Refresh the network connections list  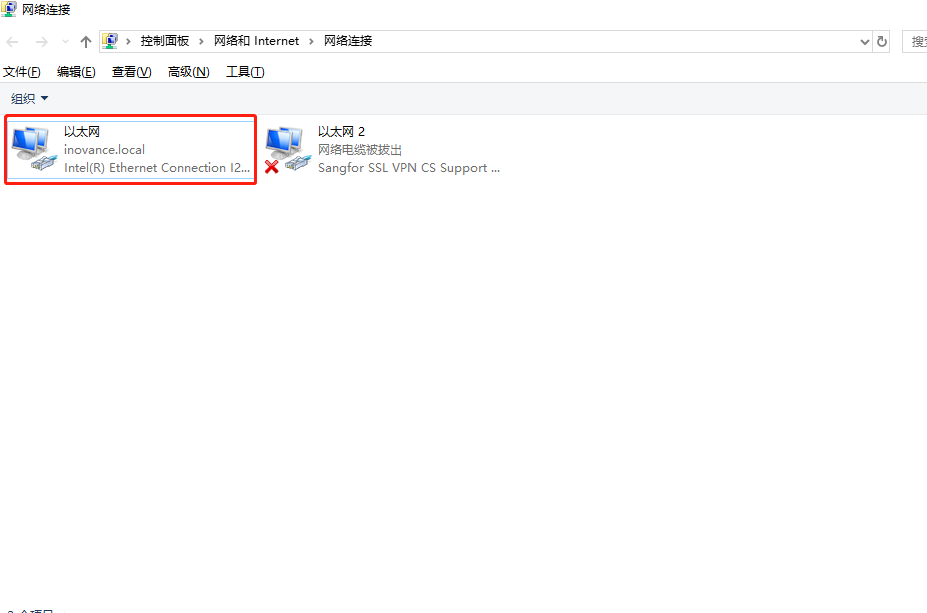pos(881,41)
